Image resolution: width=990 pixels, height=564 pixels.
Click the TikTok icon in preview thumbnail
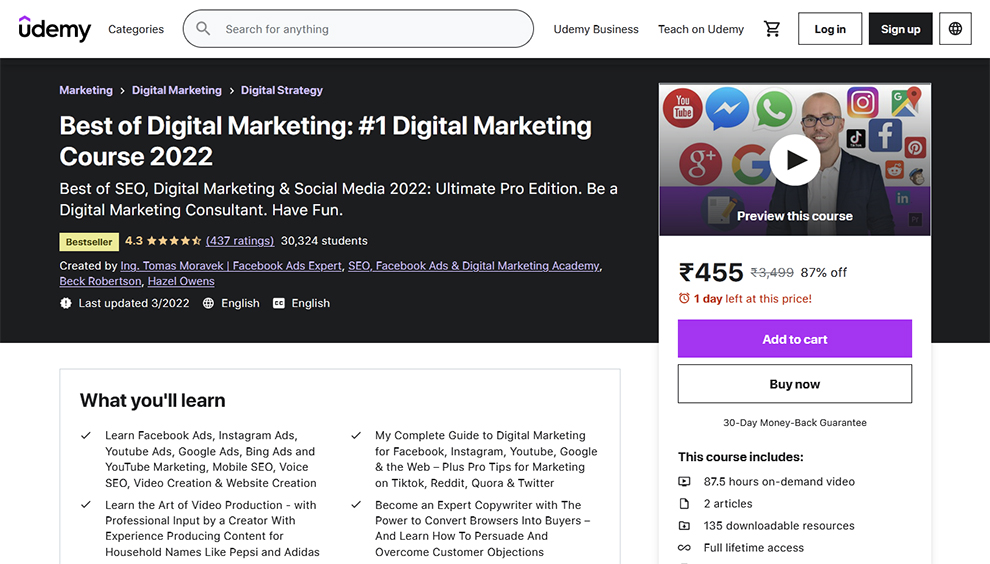point(856,138)
